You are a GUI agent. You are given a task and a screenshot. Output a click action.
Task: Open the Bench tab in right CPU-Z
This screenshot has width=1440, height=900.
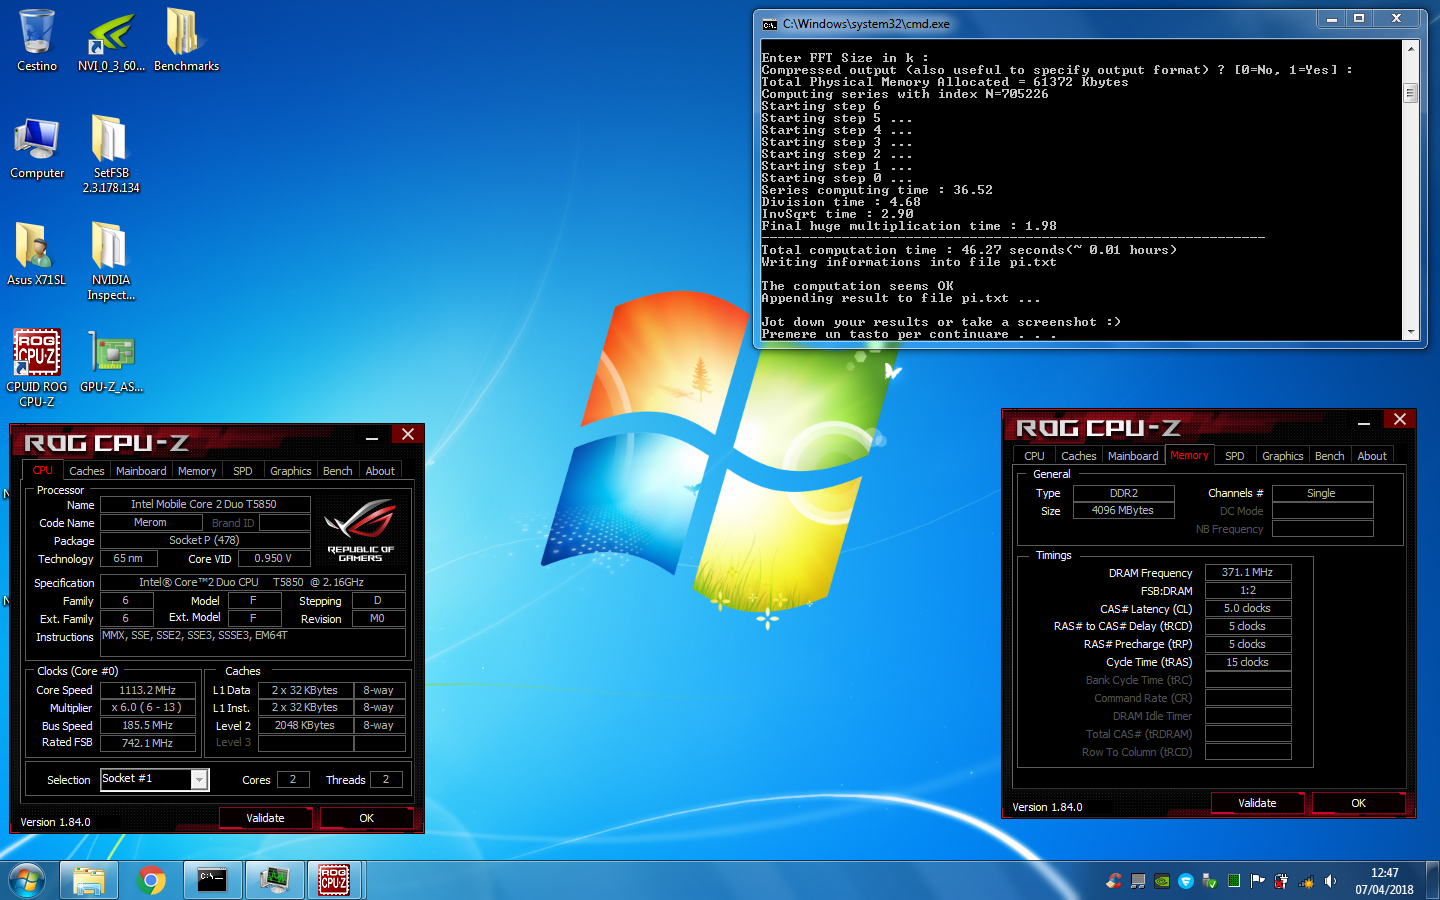point(1330,456)
